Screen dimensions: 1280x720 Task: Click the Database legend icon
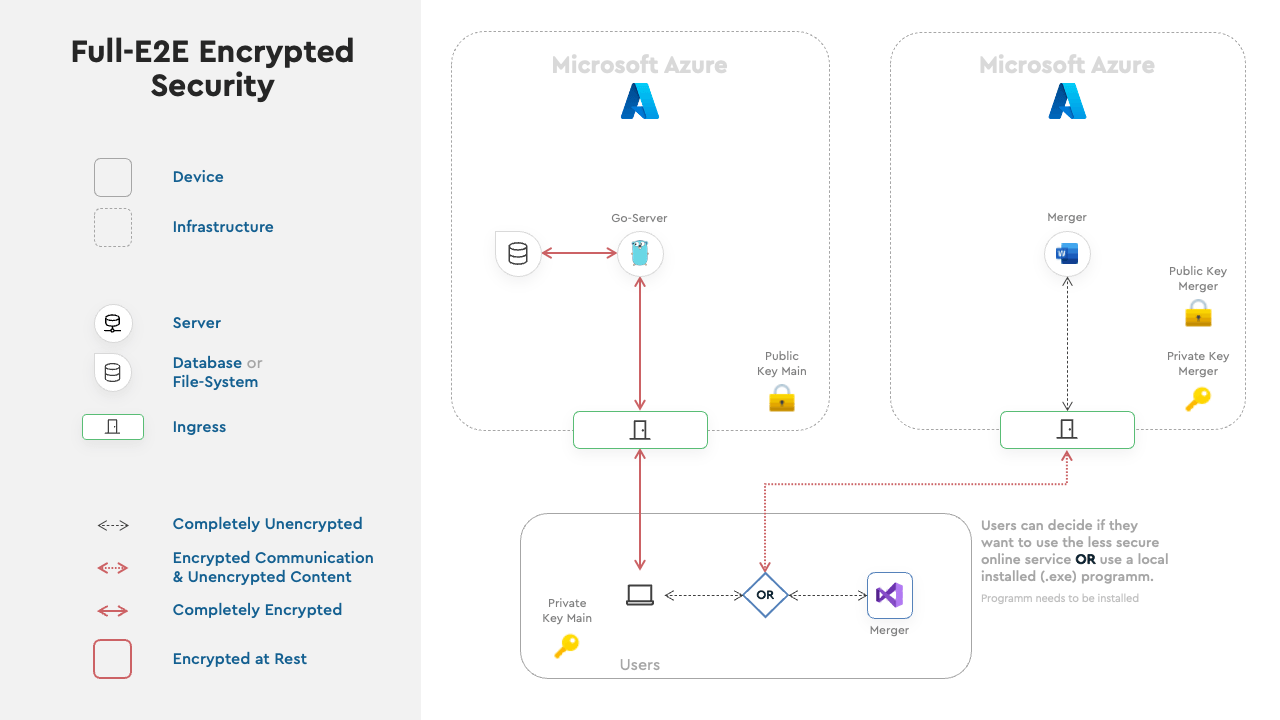(x=113, y=372)
